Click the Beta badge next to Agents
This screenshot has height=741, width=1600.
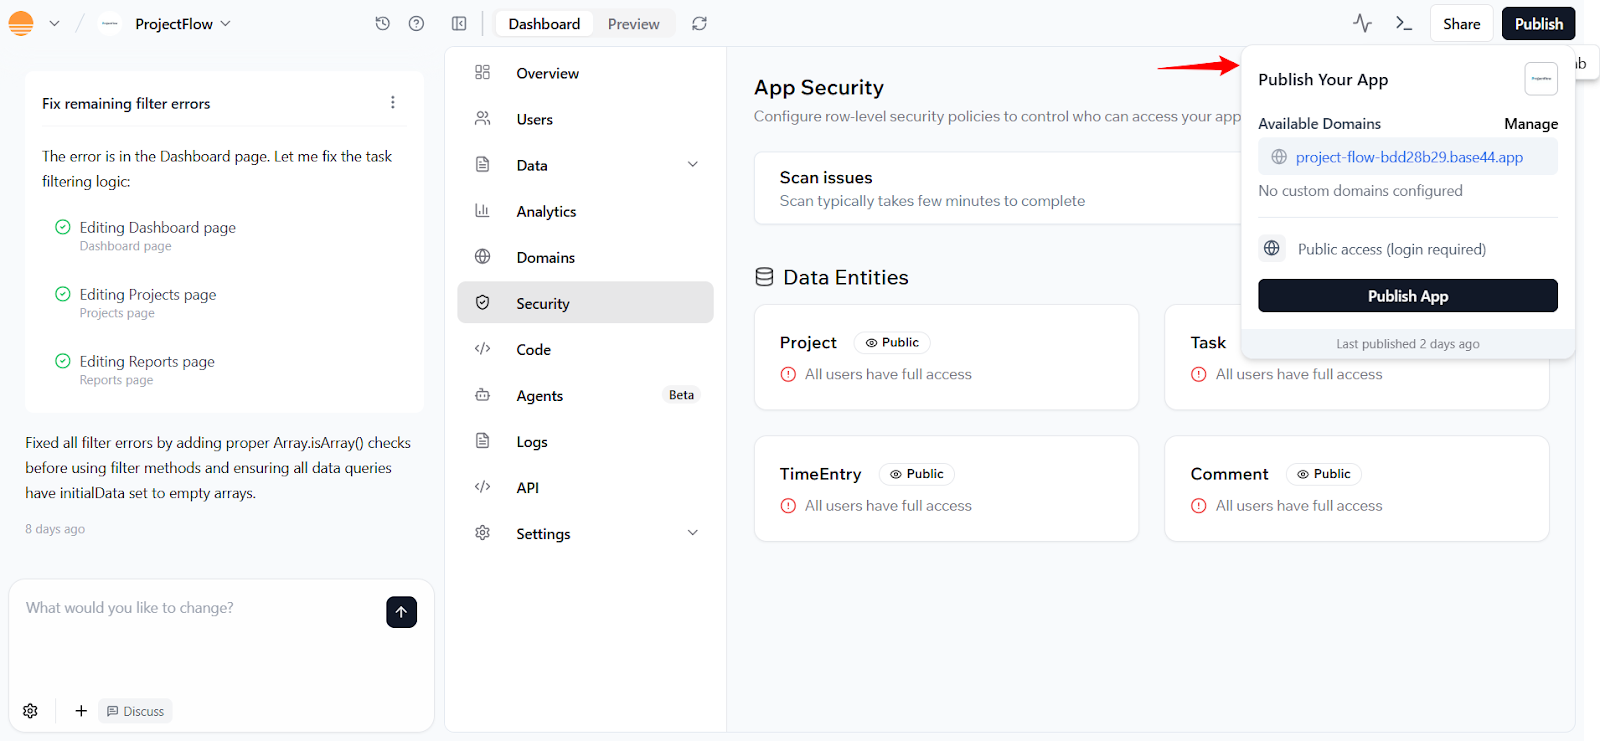[x=681, y=395]
